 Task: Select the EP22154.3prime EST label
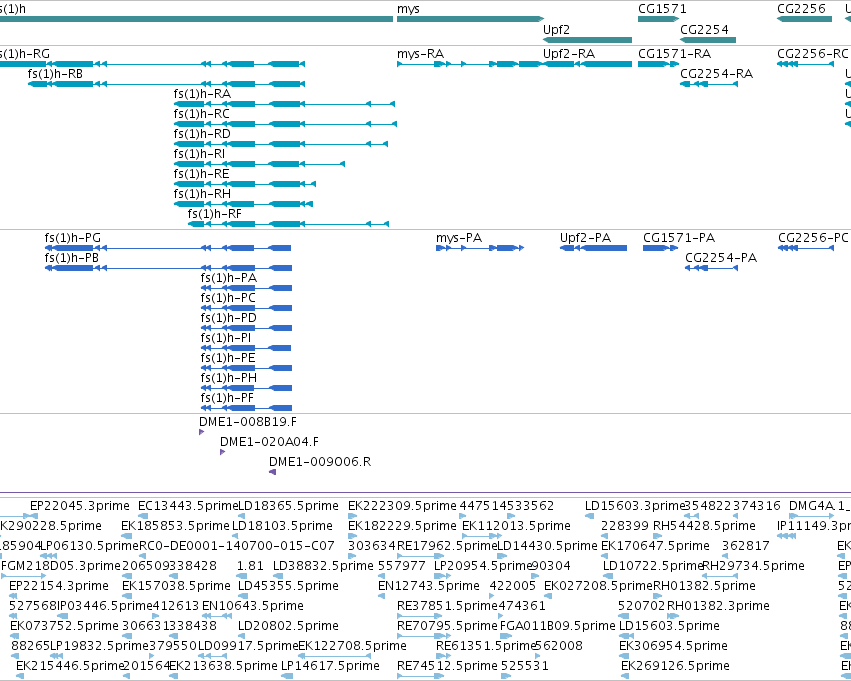59,587
